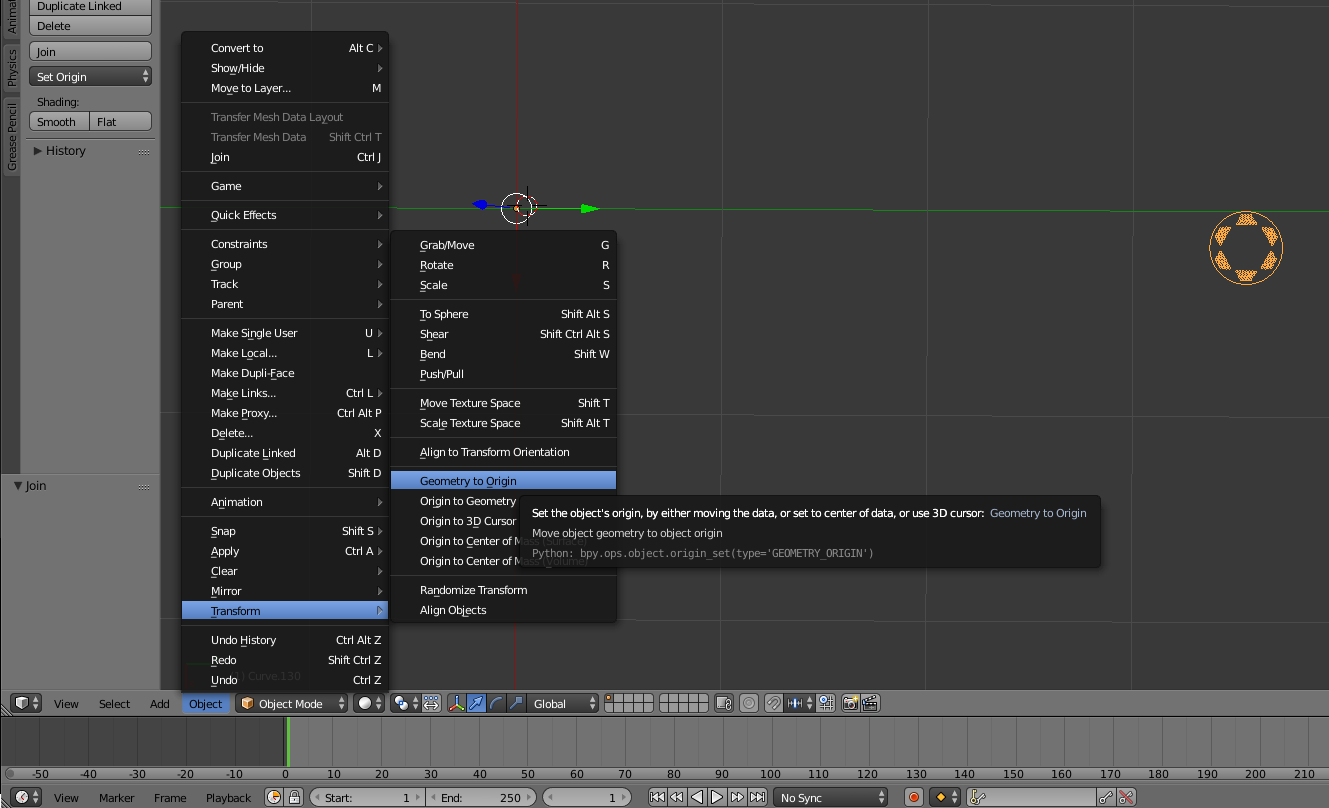The width and height of the screenshot is (1329, 808).
Task: Render OpenGL animation with clapperboard icon
Action: [870, 703]
